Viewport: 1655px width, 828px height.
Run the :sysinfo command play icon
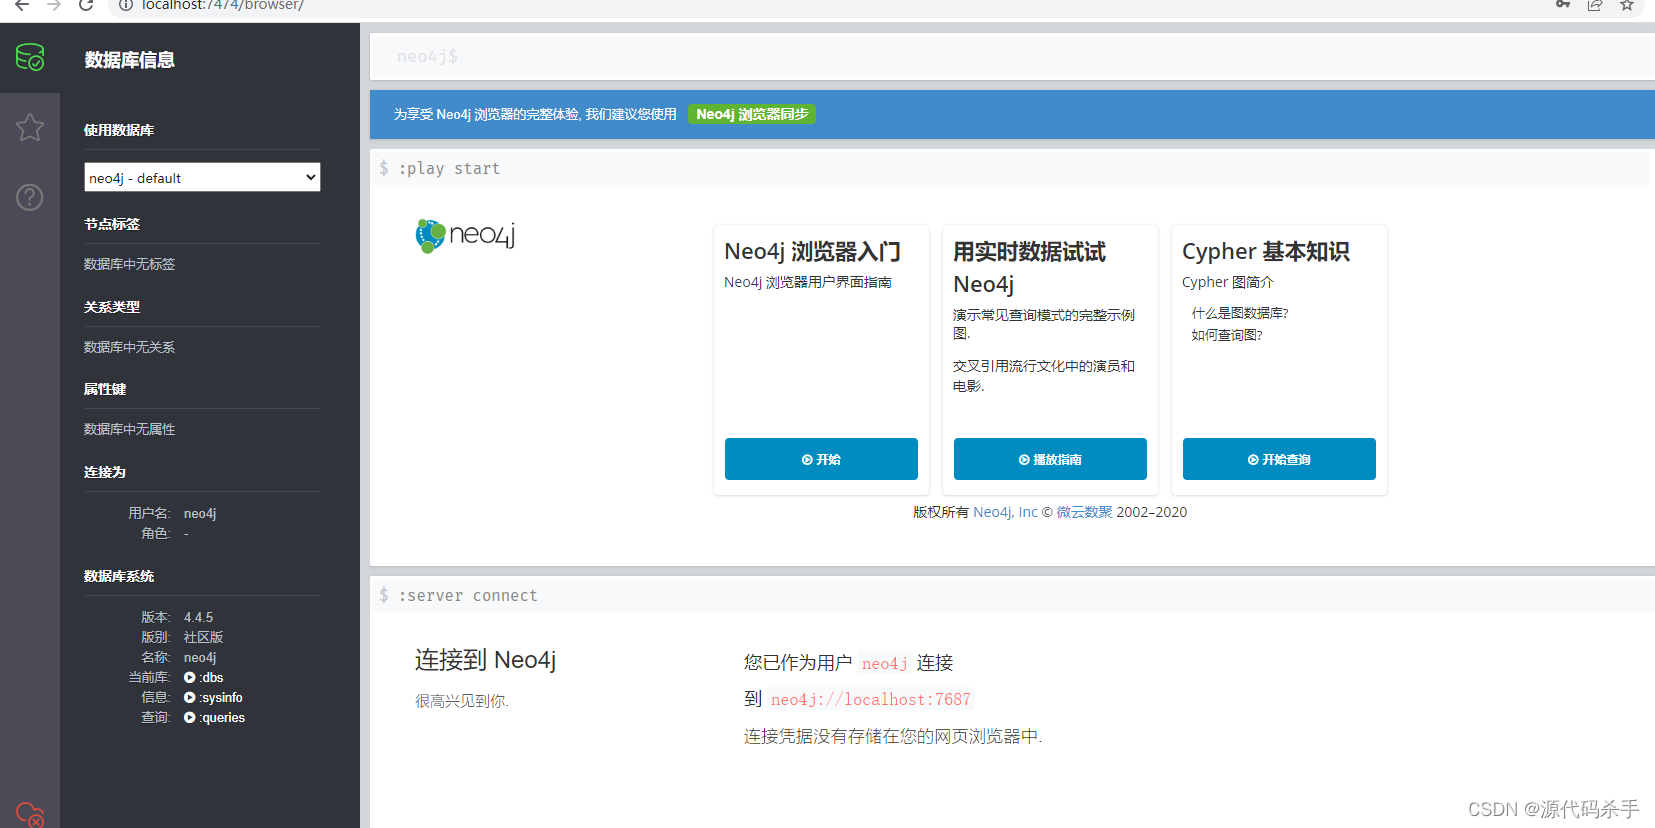pyautogui.click(x=190, y=698)
